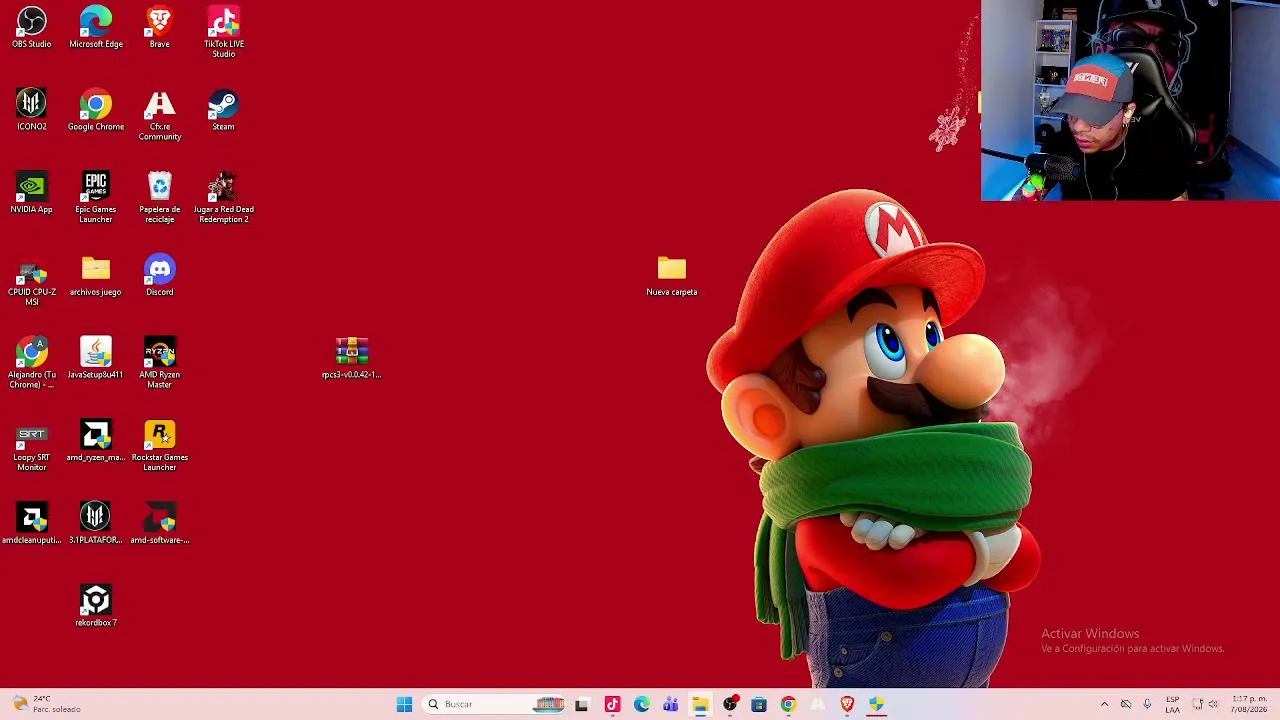
Task: Select the Rockstar Games Launcher icon
Action: (160, 445)
